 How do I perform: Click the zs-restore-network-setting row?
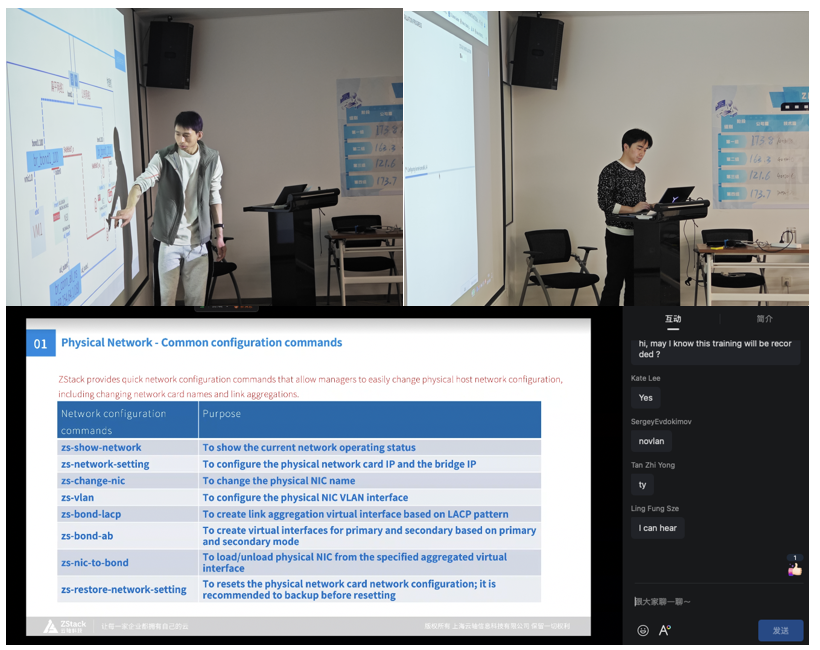299,589
